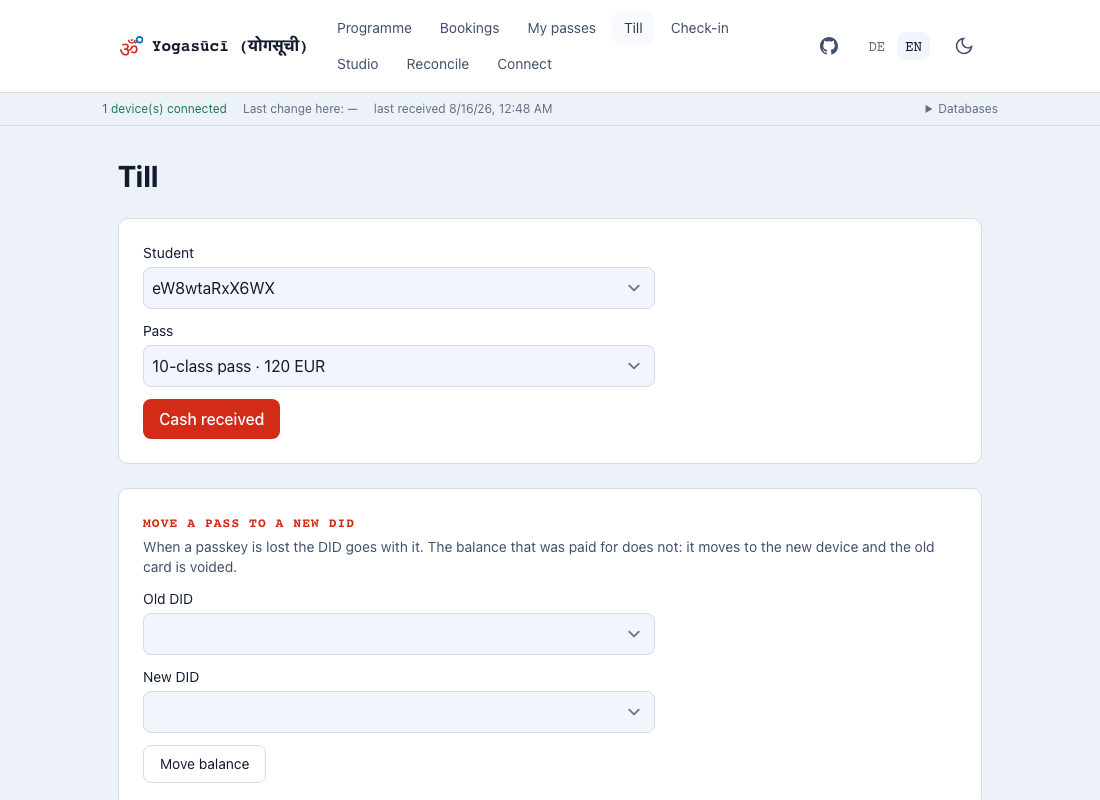The width and height of the screenshot is (1100, 800).
Task: Click the Yogasūcī Om logo
Action: tap(131, 46)
